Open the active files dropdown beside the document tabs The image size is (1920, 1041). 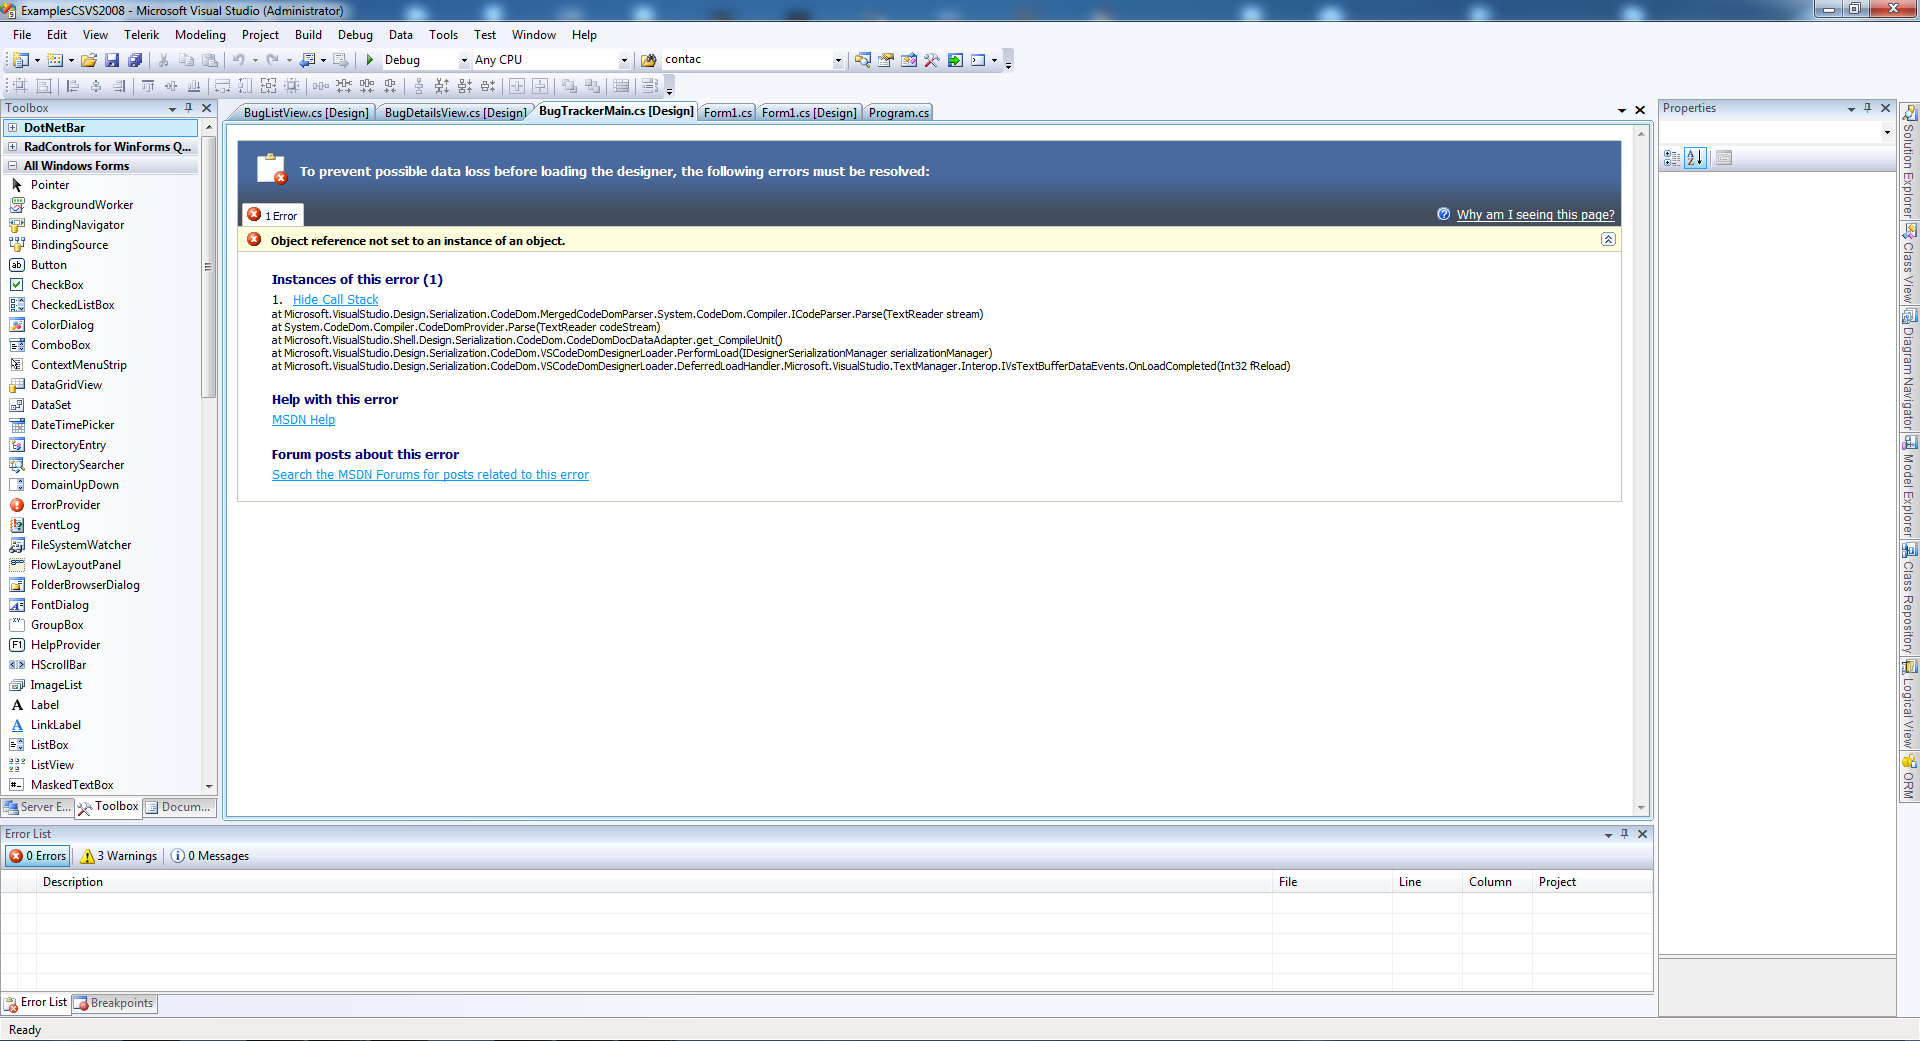click(1622, 111)
